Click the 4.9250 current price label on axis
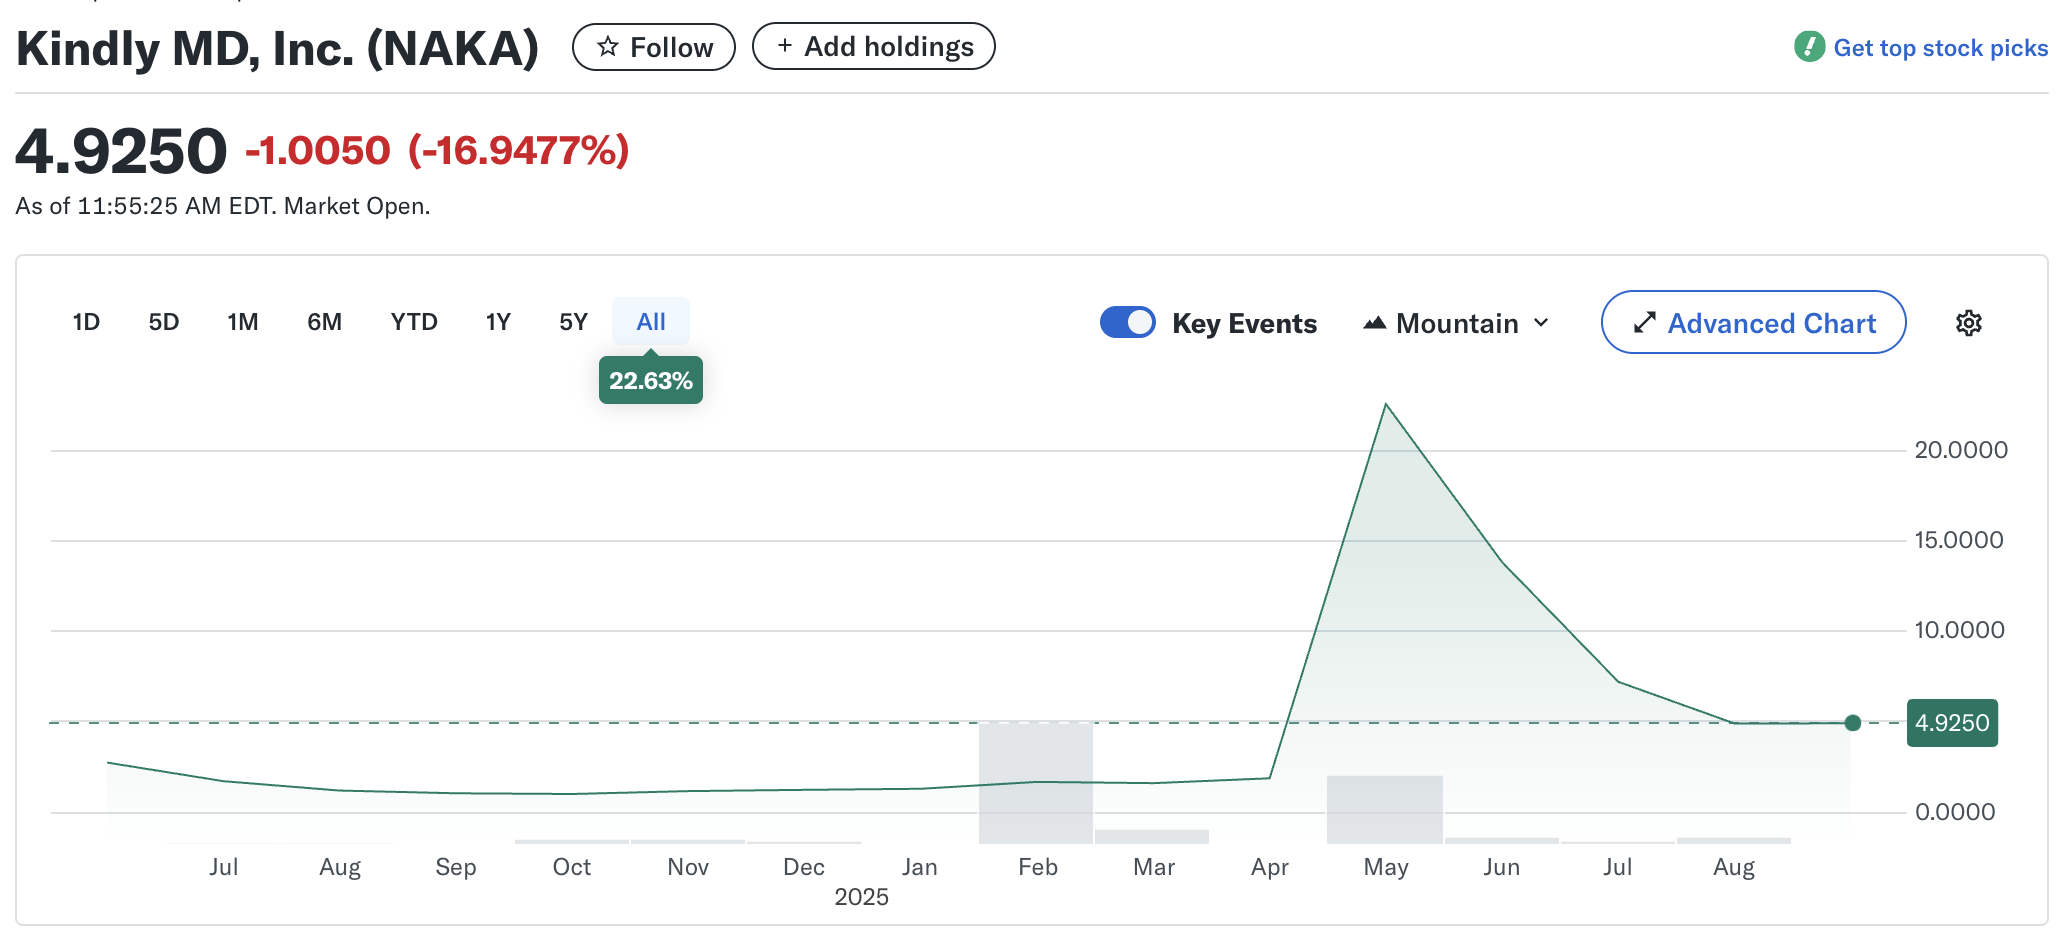 coord(1952,723)
